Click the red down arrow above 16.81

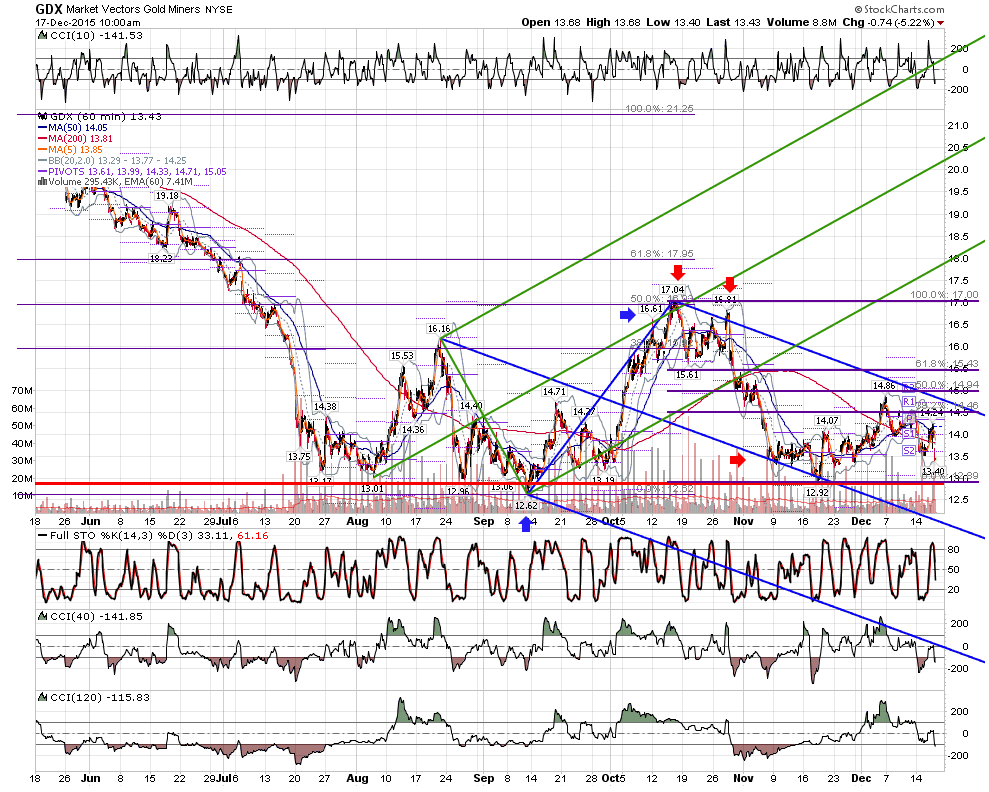tap(729, 283)
